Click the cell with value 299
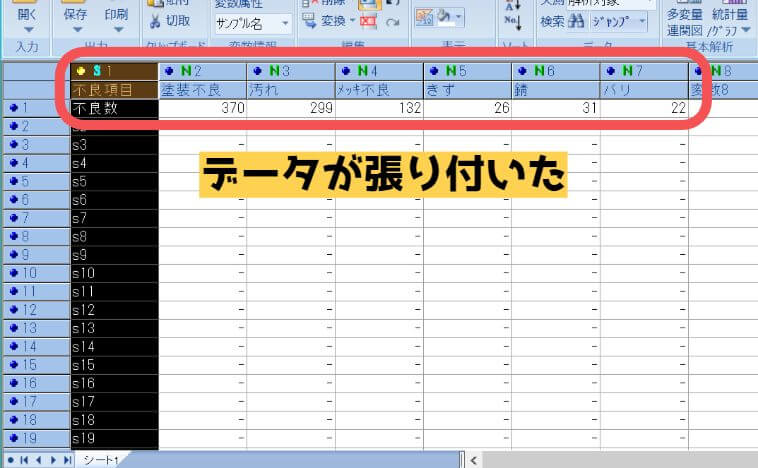 291,108
